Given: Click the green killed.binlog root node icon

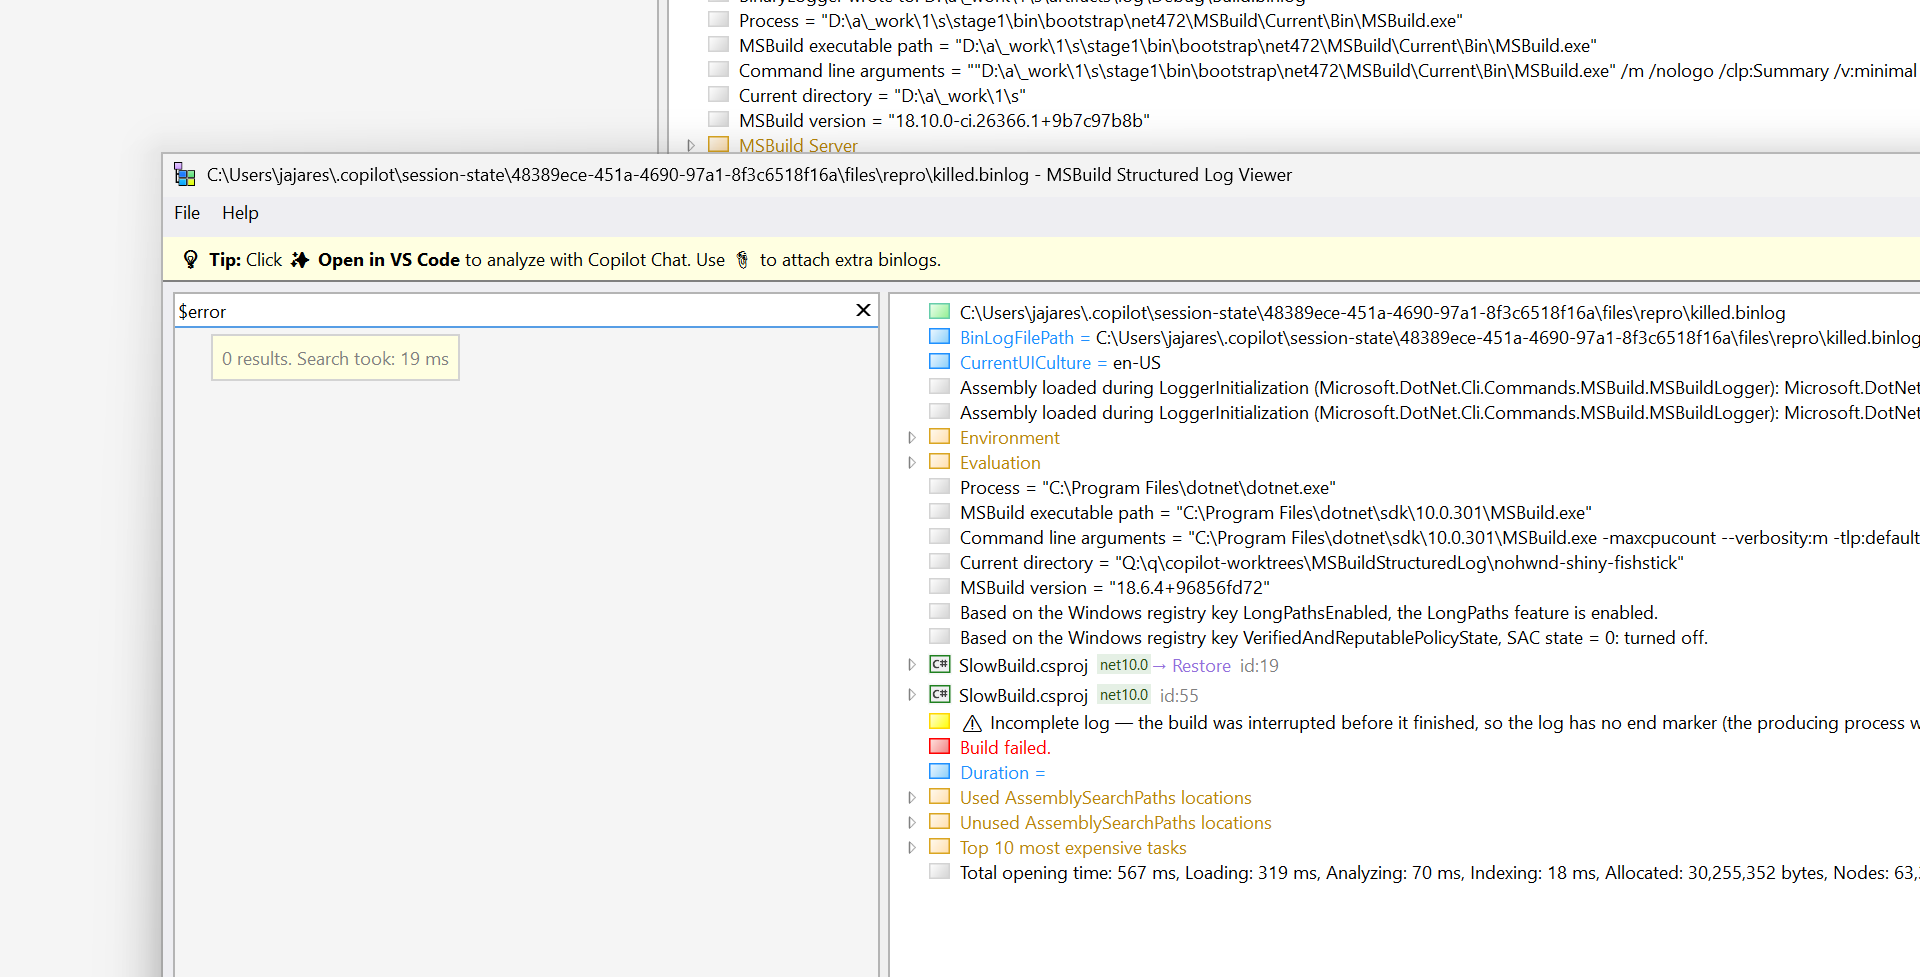Looking at the screenshot, I should click(939, 312).
